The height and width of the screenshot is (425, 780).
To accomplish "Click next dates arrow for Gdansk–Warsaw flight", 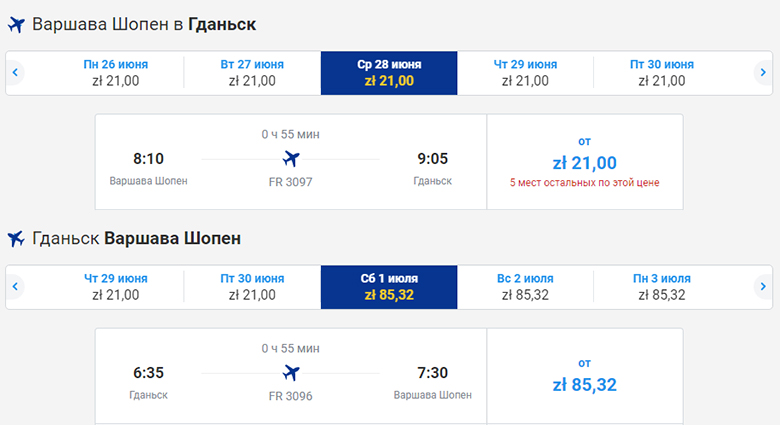I will coord(763,286).
